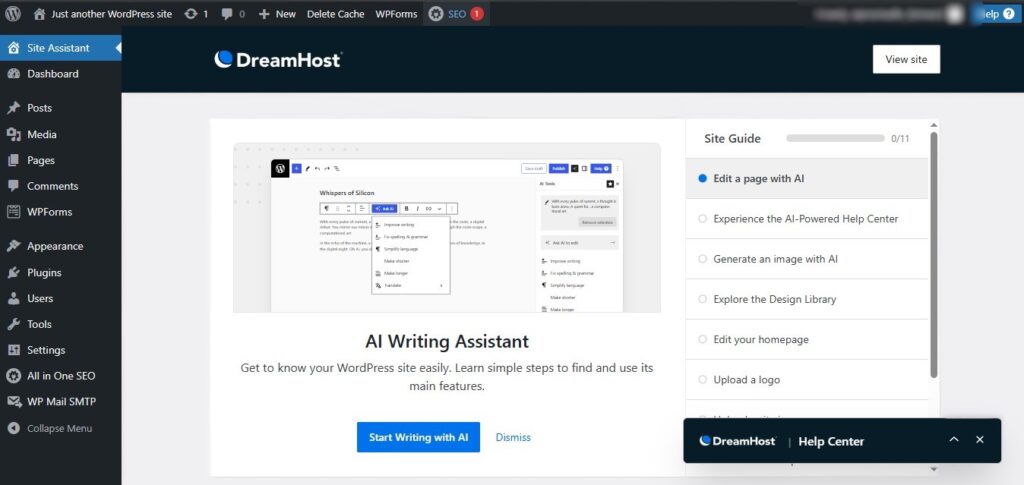Click the WP Mail SMTP envelope icon
1024x485 pixels.
click(x=13, y=401)
